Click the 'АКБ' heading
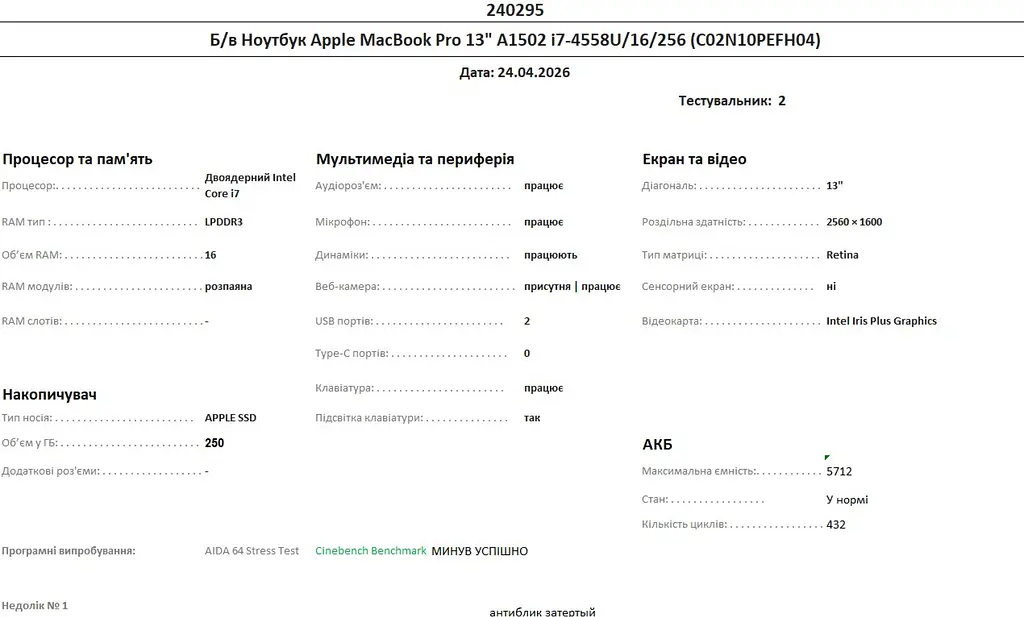 pyautogui.click(x=657, y=445)
